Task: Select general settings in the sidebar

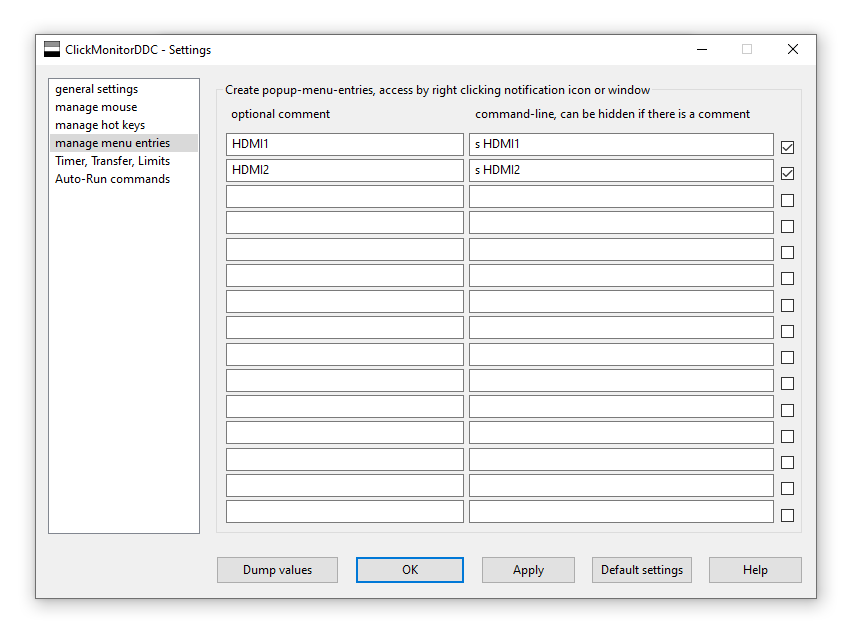Action: click(x=95, y=89)
